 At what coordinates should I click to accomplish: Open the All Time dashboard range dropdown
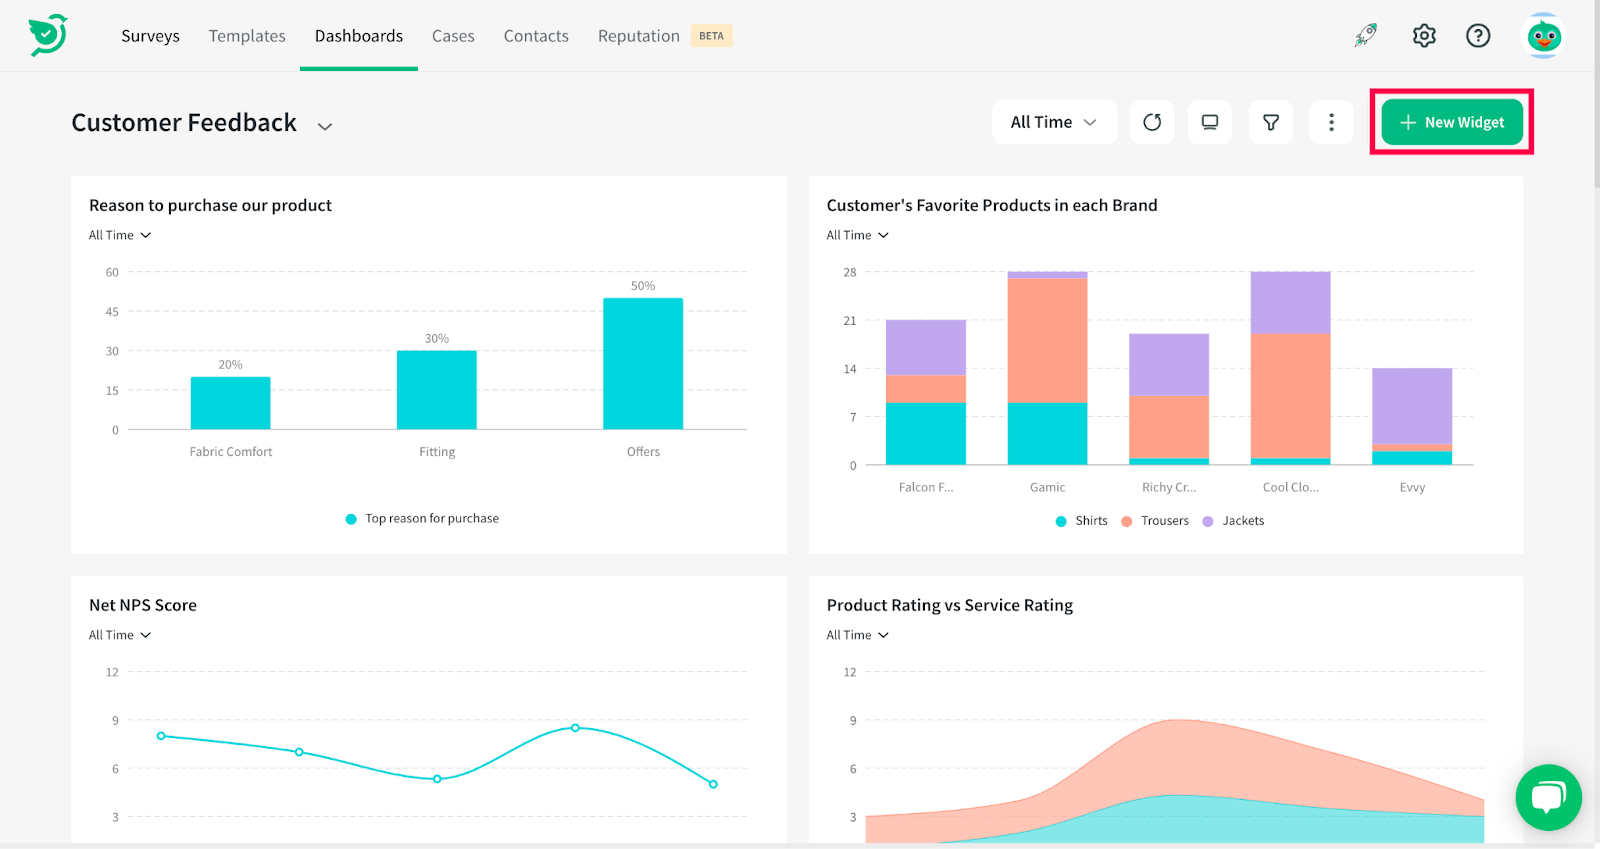click(x=1054, y=122)
